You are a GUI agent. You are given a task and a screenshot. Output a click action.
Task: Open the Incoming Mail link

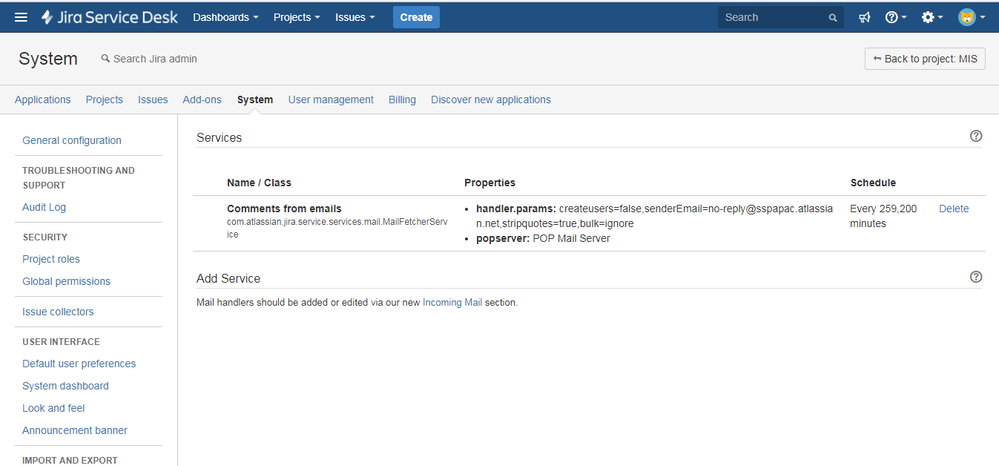point(452,303)
